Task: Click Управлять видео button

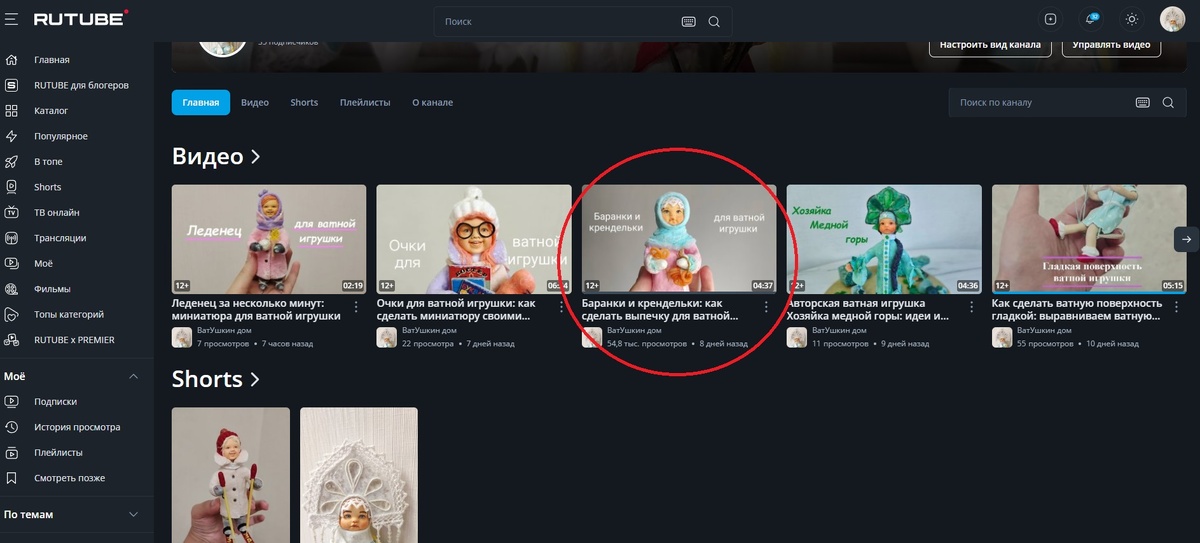Action: click(1111, 44)
